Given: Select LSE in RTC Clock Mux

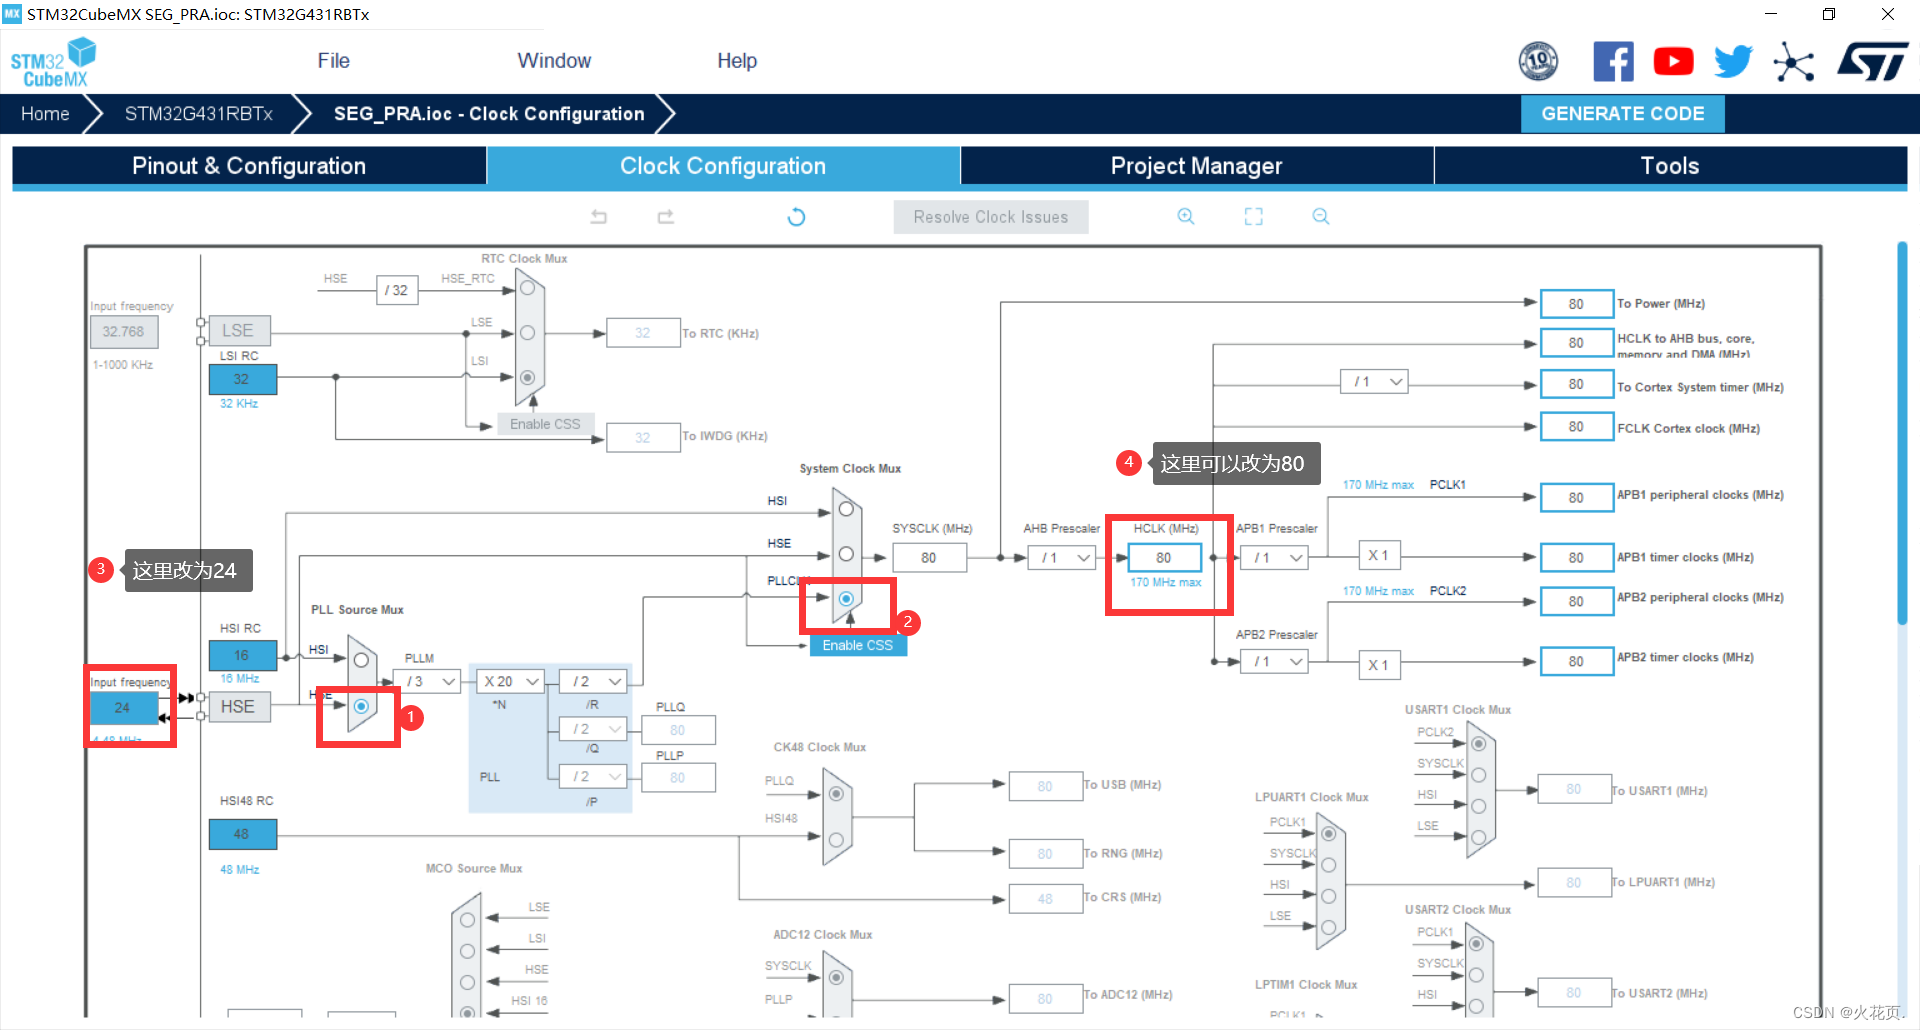Looking at the screenshot, I should (x=528, y=333).
